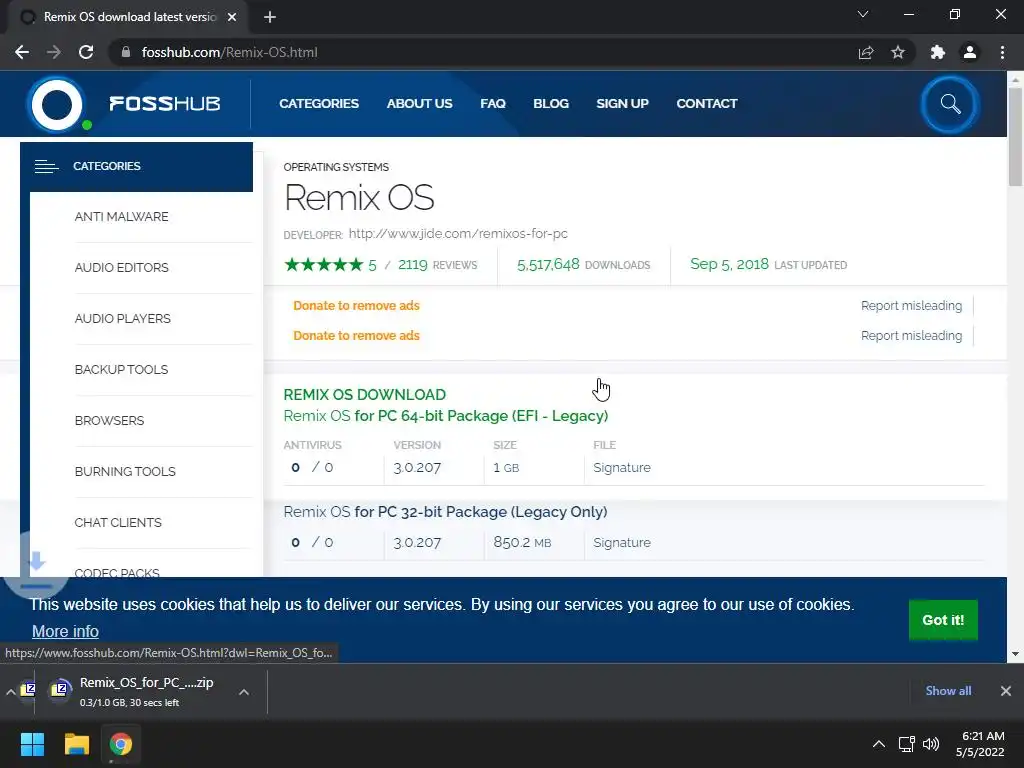
Task: Select the CHAT CLIENTS category
Action: pos(118,522)
